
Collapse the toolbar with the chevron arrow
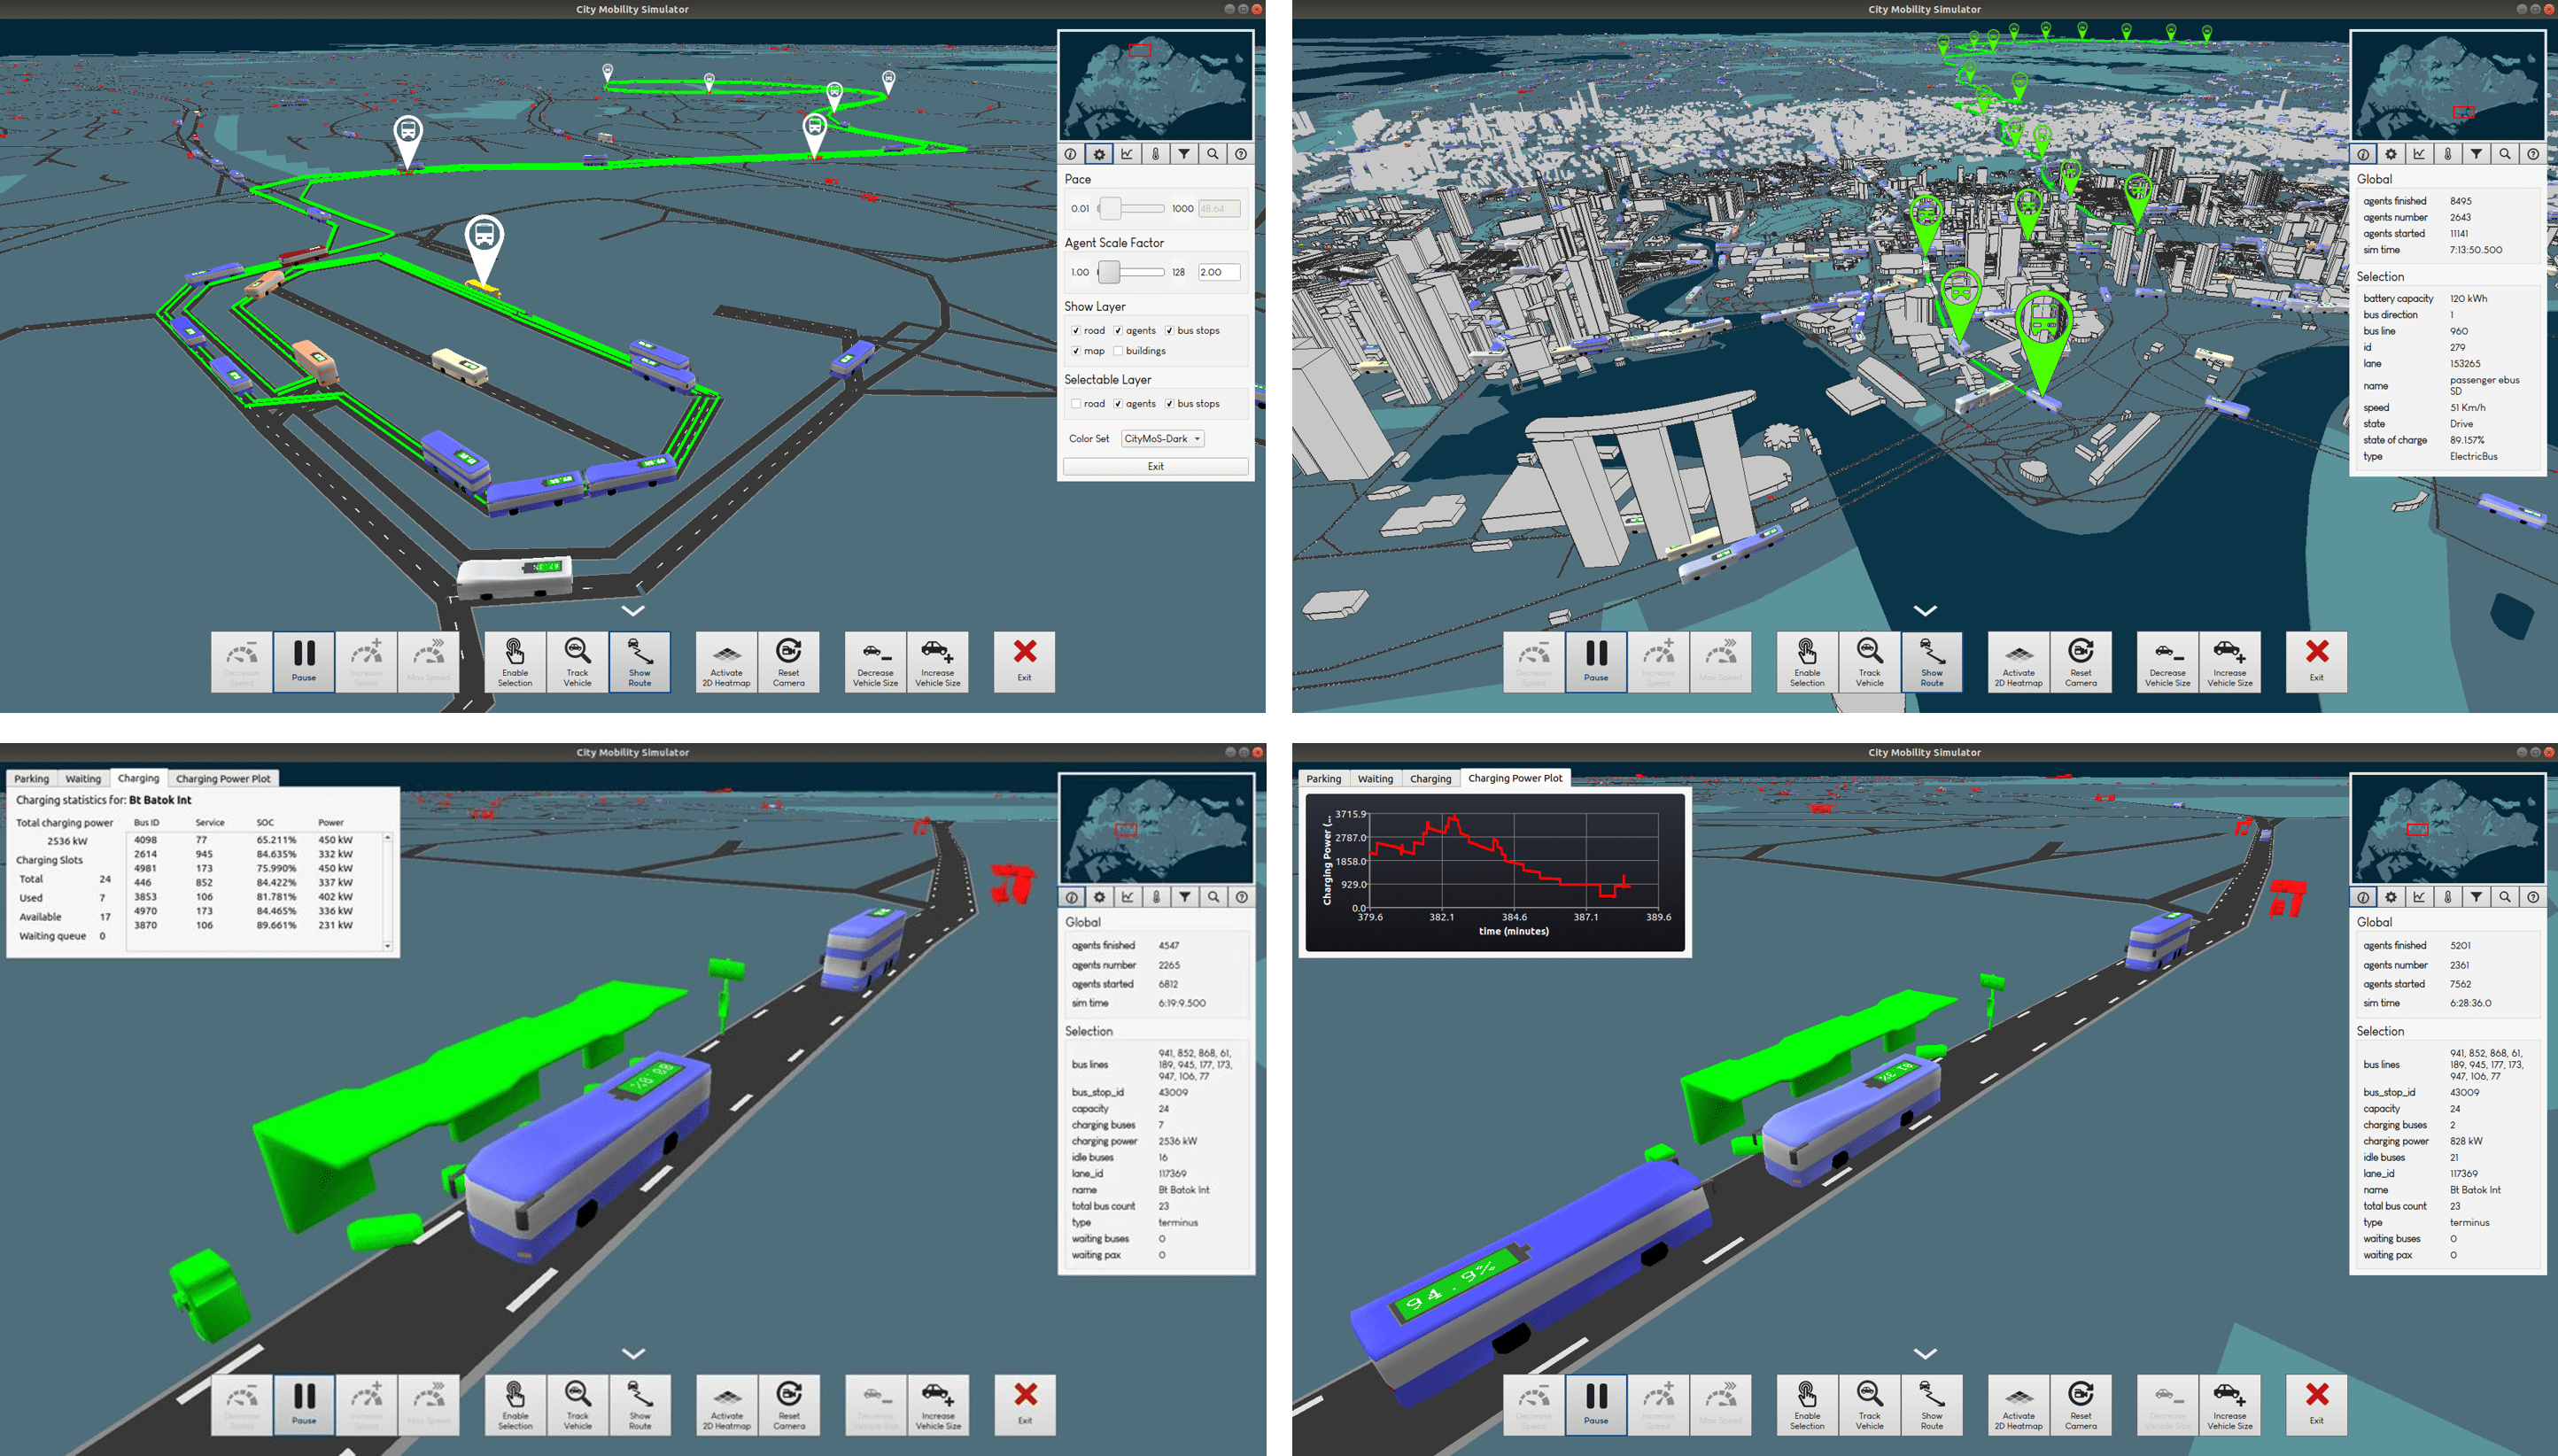coord(633,612)
